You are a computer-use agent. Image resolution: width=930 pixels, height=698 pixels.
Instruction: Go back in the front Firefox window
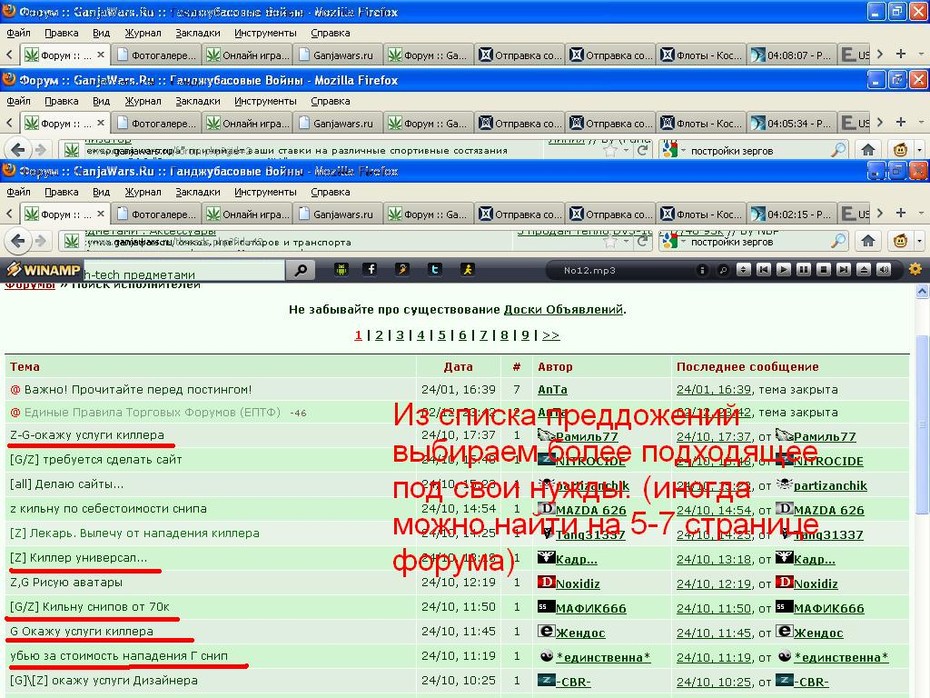tap(18, 241)
